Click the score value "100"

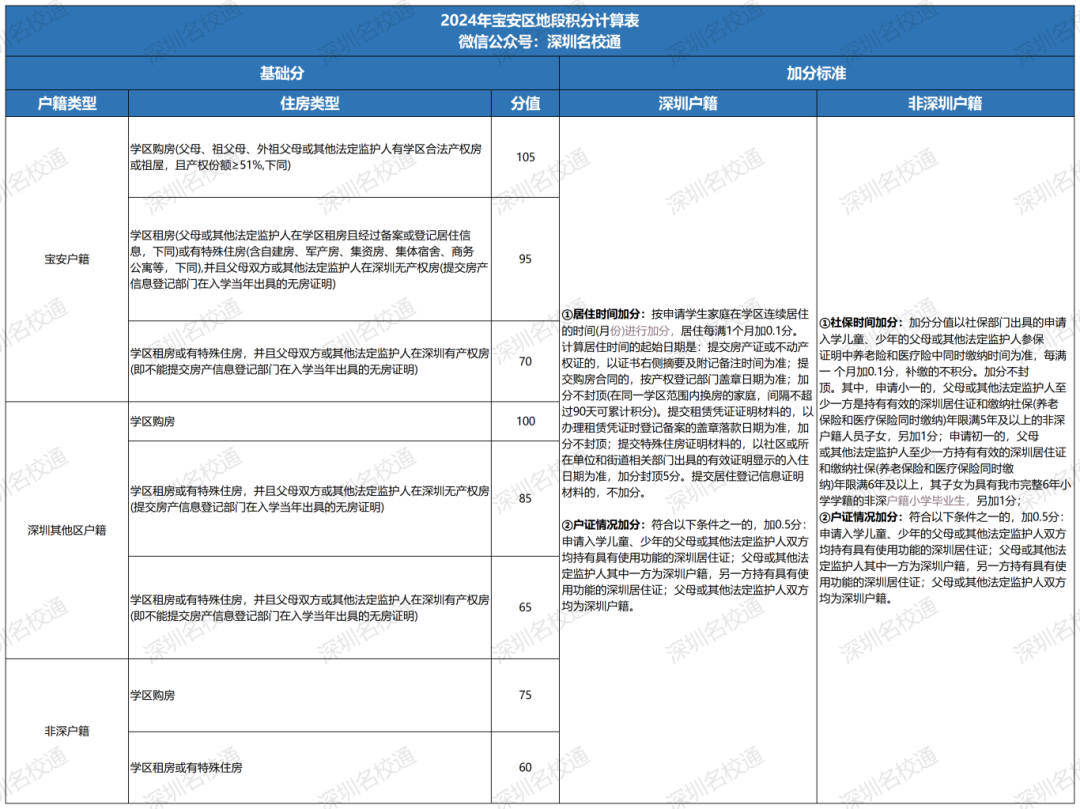(x=526, y=421)
